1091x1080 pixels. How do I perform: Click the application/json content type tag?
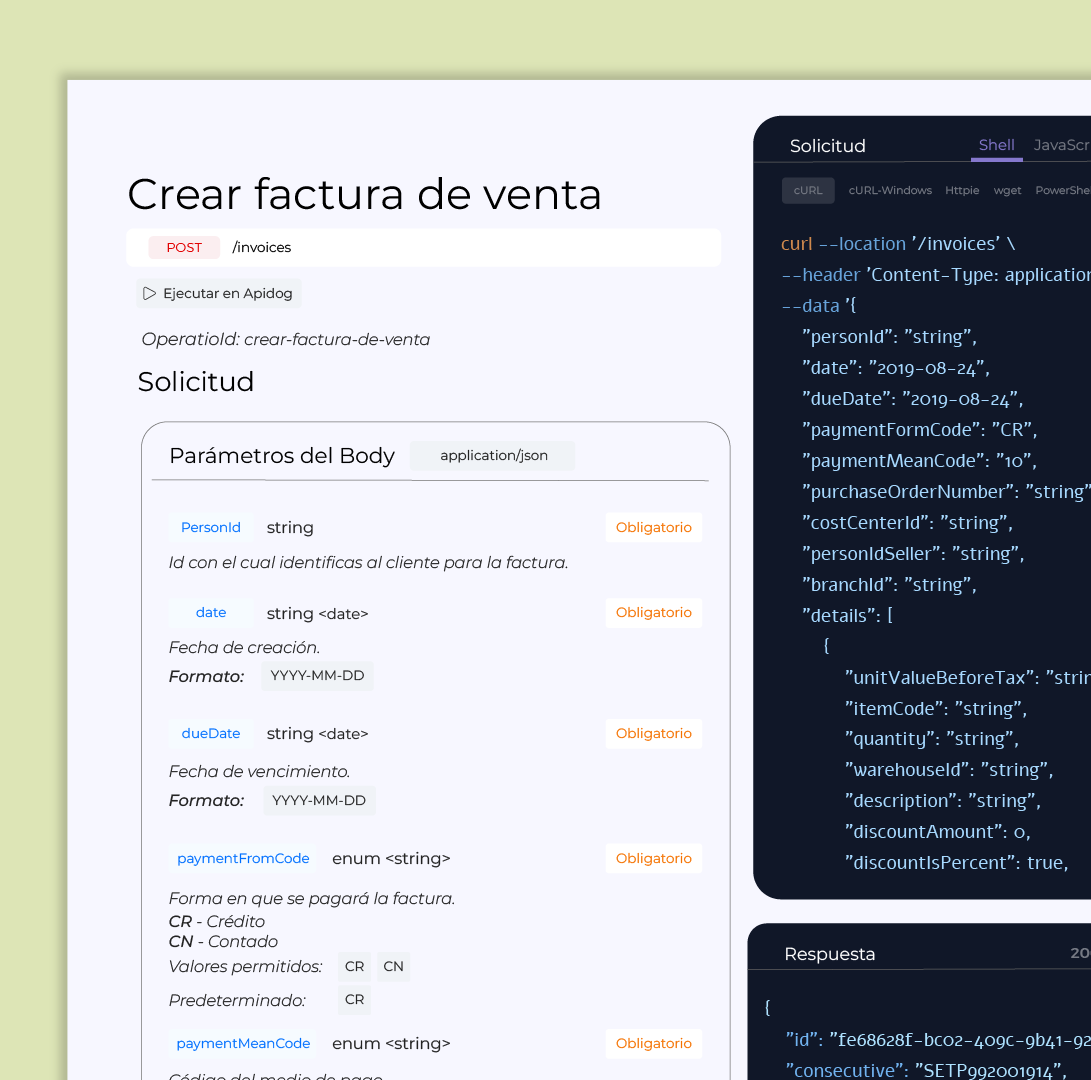[493, 456]
